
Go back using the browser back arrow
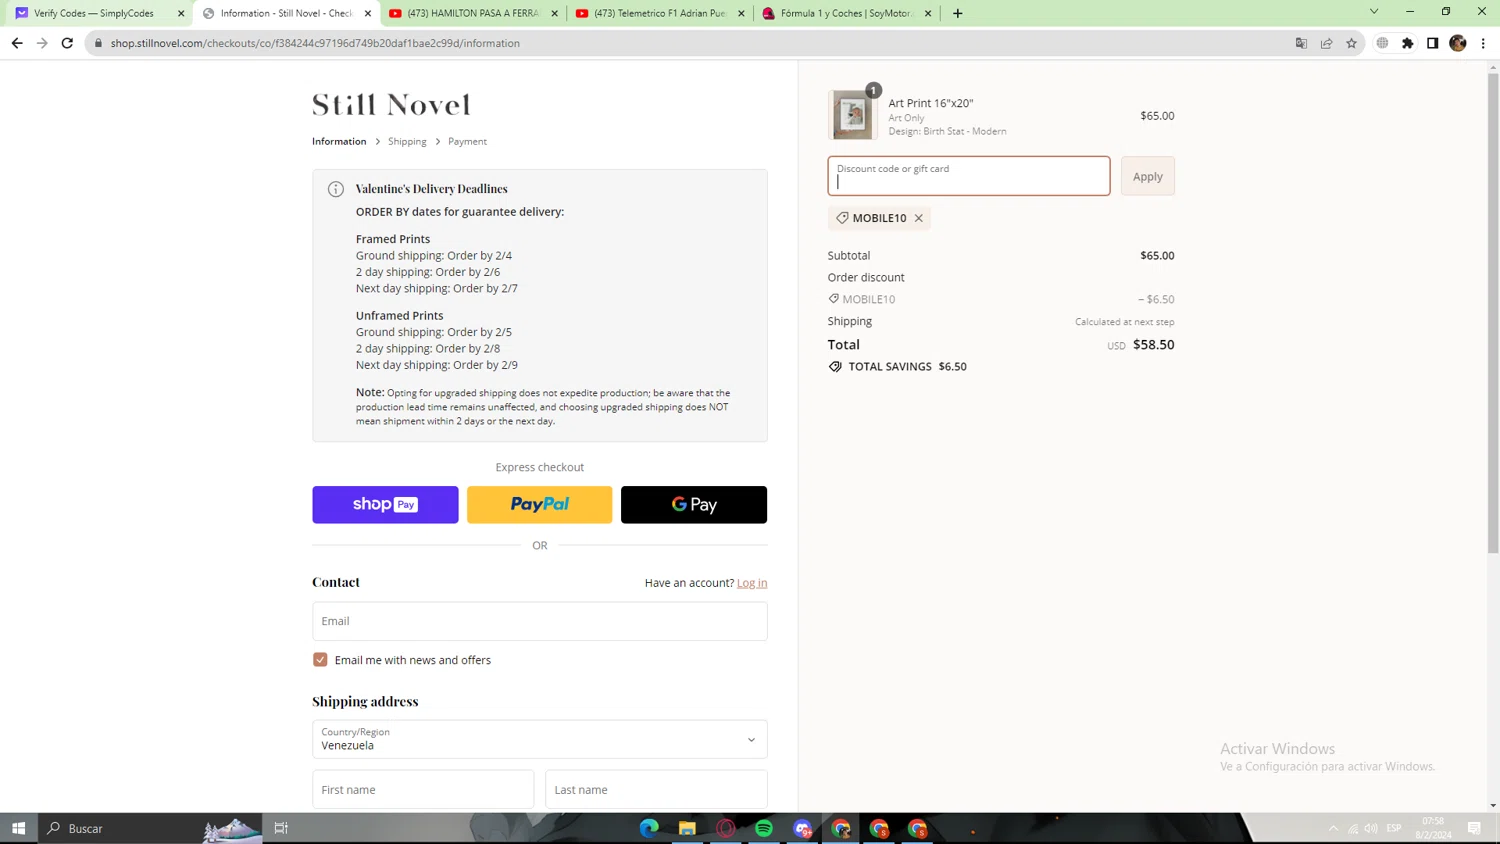[17, 43]
